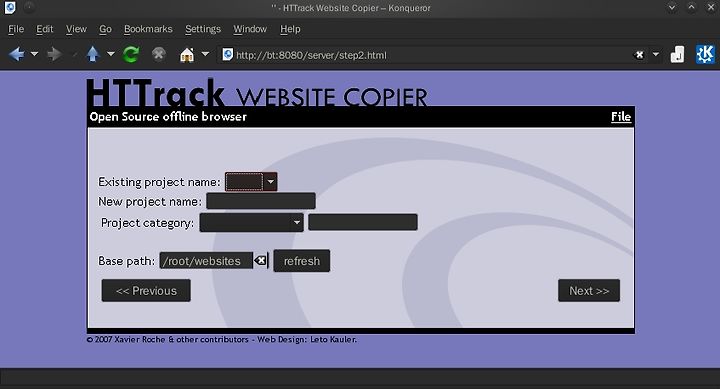Open the Project category dropdown
The width and height of the screenshot is (720, 389).
pos(252,223)
